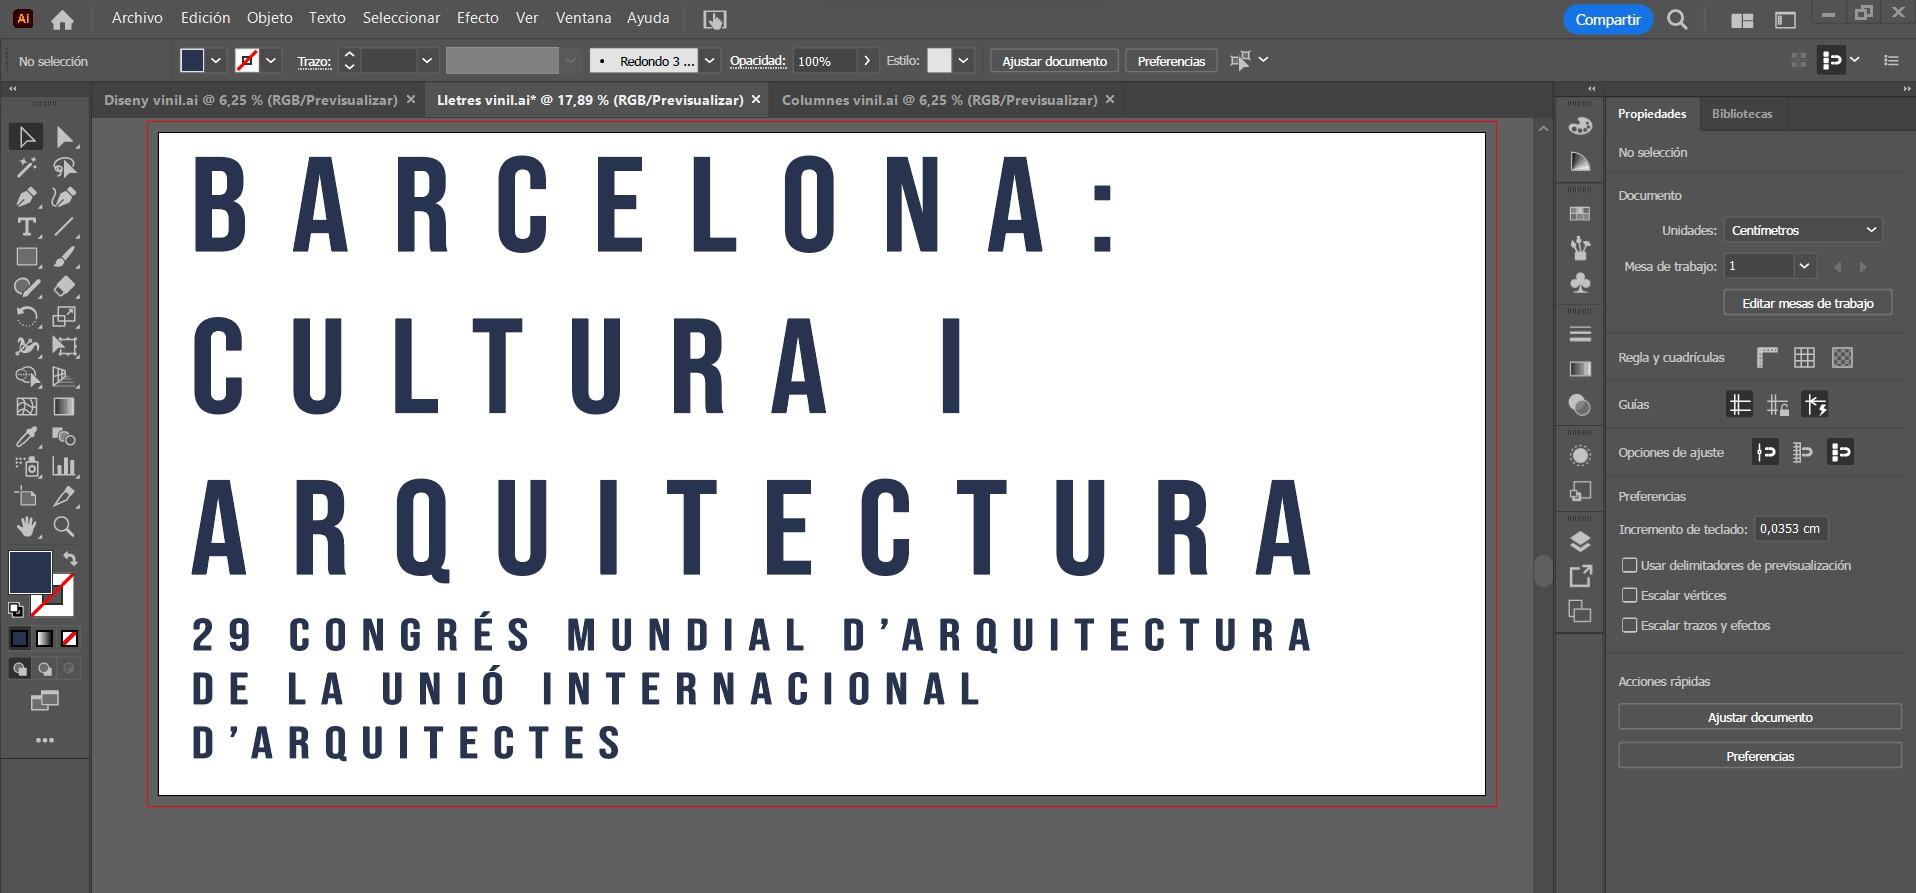
Task: Collapse the Properties panel using double arrows
Action: (1906, 89)
